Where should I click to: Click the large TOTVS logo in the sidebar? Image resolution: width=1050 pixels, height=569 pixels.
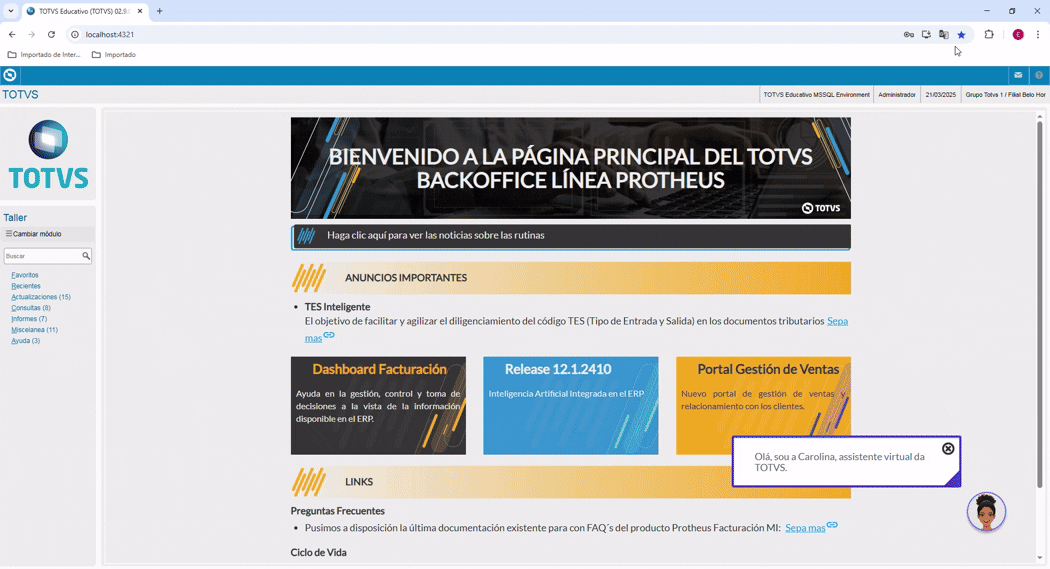pos(48,155)
